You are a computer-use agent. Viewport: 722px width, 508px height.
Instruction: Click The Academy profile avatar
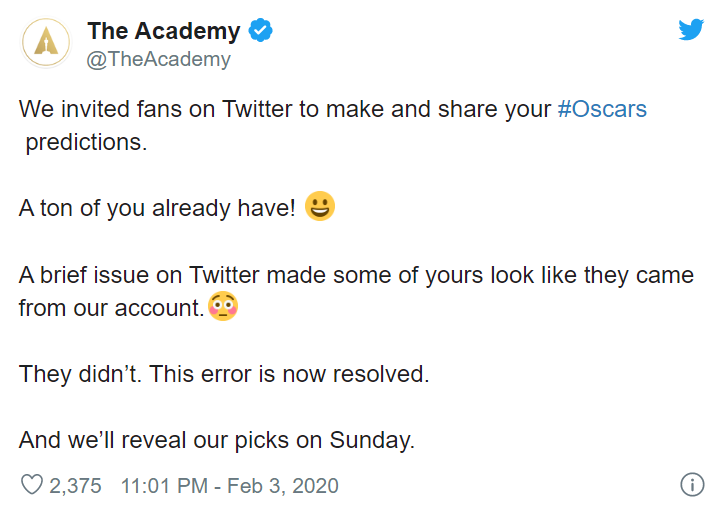coord(46,42)
